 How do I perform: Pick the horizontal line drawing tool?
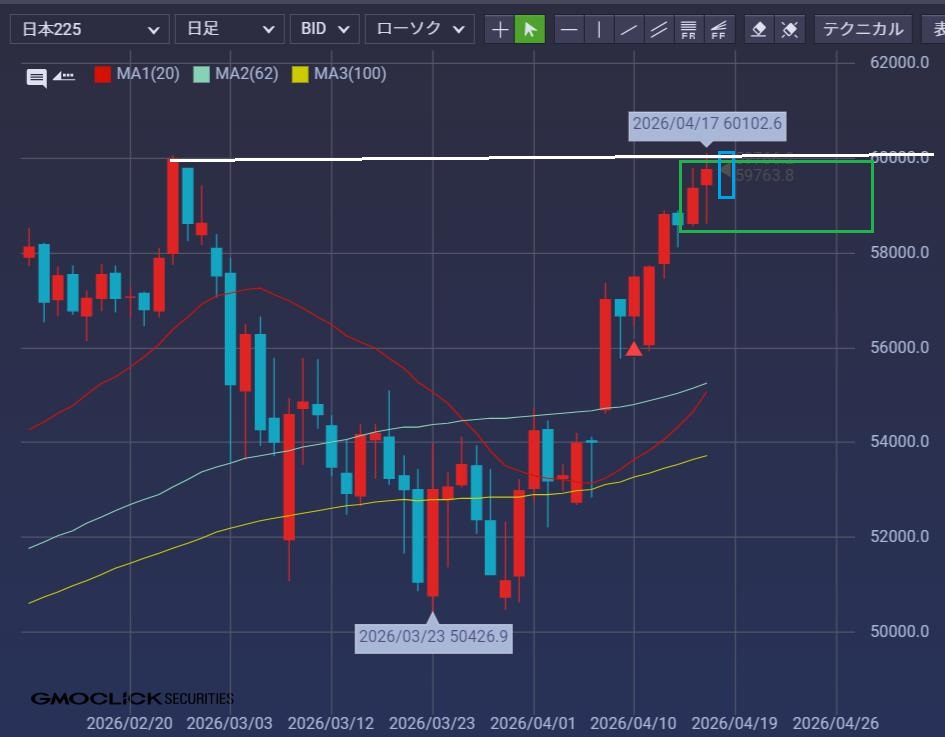(569, 29)
